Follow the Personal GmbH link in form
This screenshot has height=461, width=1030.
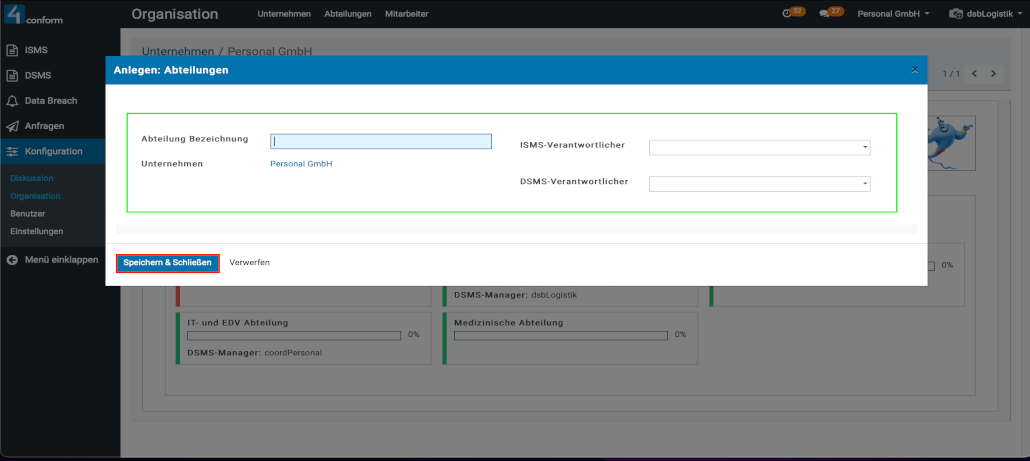tap(301, 163)
